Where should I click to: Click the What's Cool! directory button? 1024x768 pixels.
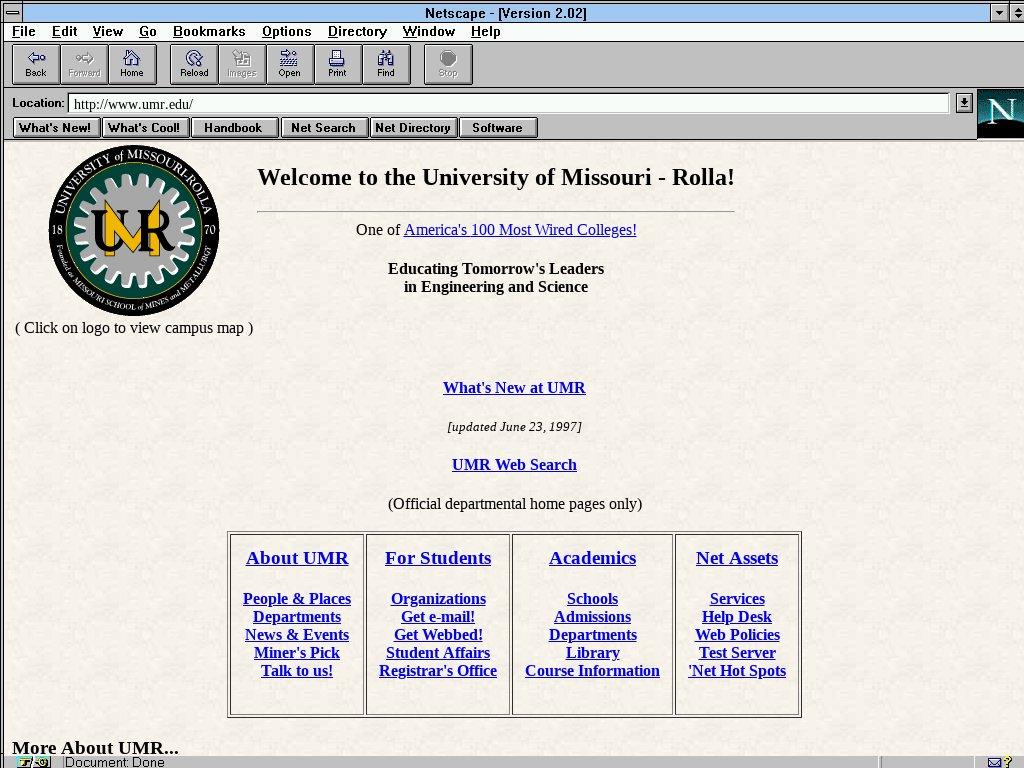(x=144, y=128)
